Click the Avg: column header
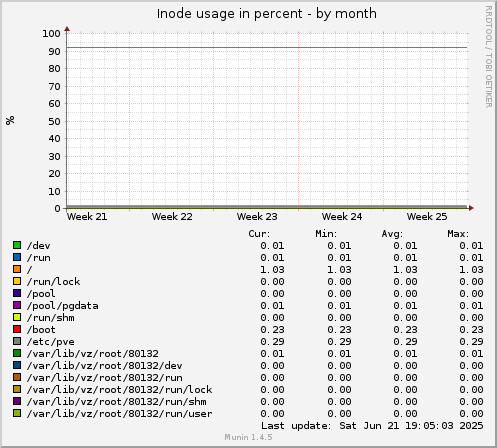The image size is (497, 448). [392, 234]
